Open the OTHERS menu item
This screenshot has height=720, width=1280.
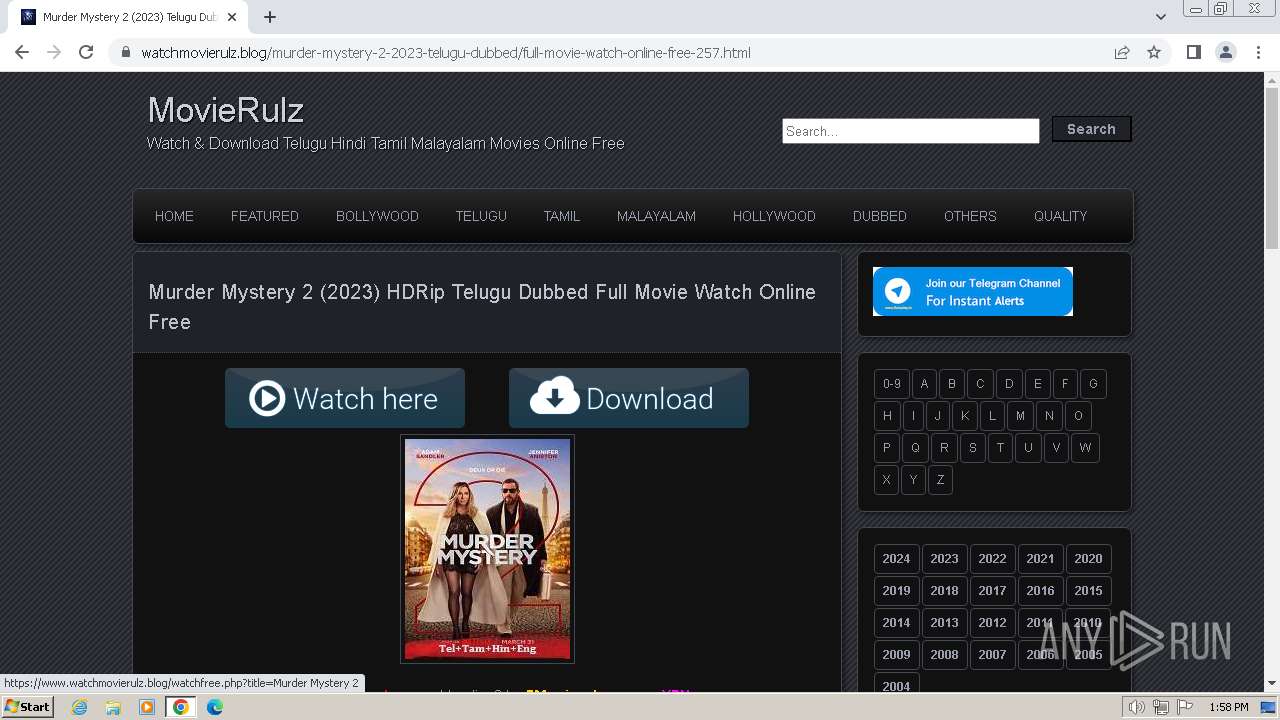tap(970, 216)
